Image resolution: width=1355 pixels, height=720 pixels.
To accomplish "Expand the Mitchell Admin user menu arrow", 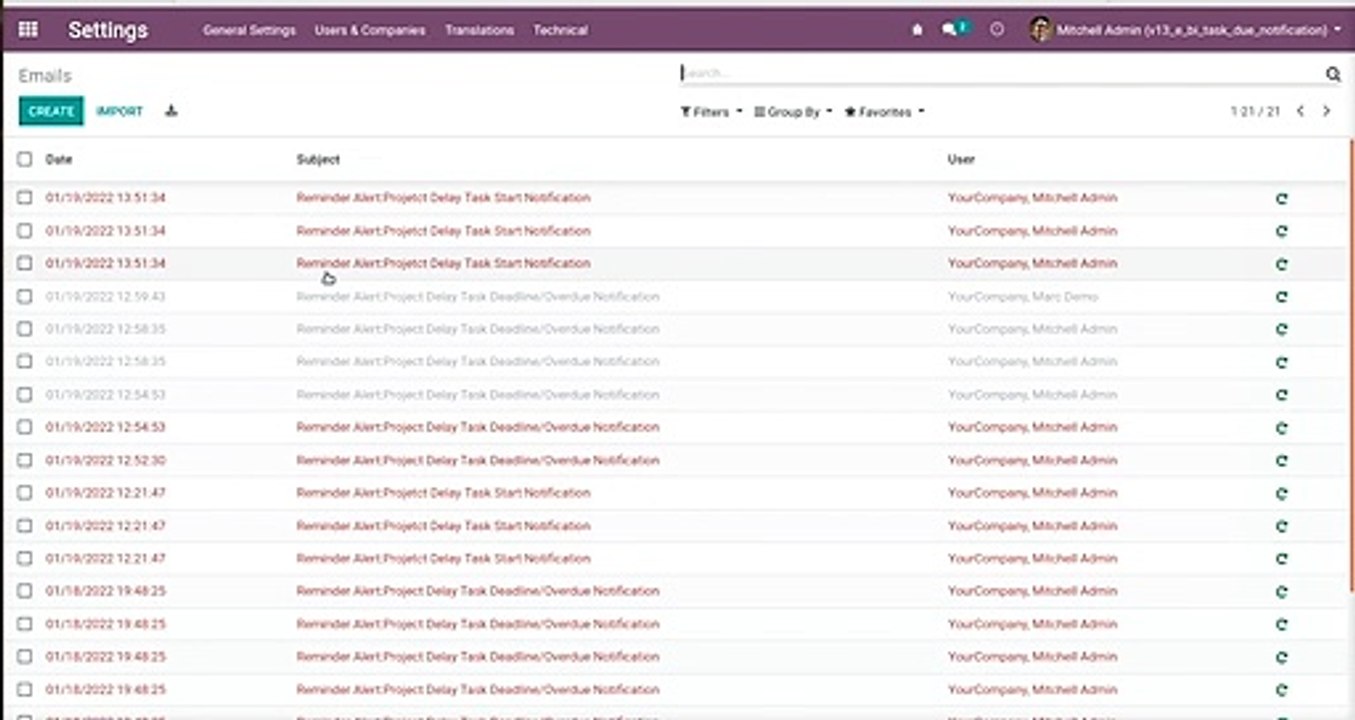I will point(1338,30).
